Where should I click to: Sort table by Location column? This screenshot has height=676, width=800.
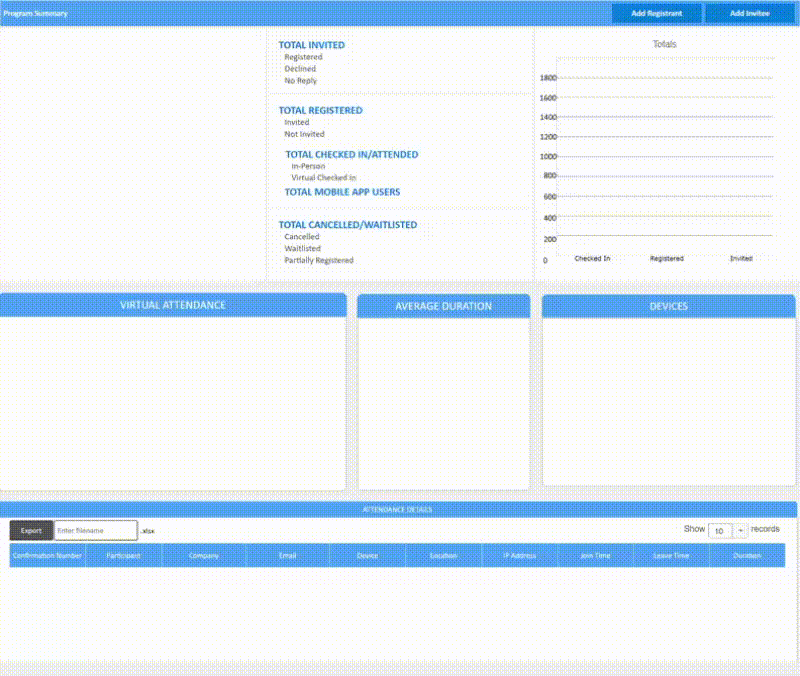[444, 555]
